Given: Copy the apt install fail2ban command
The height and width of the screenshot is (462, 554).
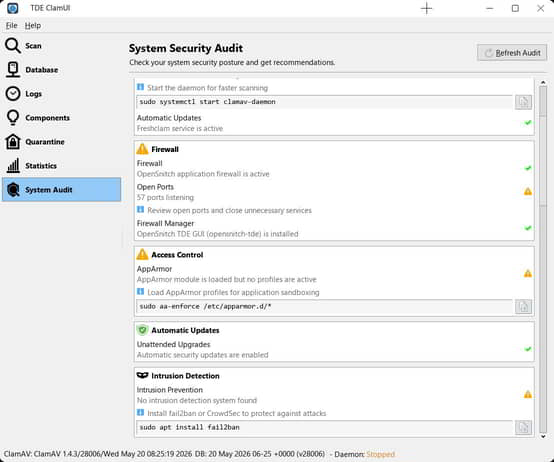Looking at the screenshot, I should tap(523, 427).
